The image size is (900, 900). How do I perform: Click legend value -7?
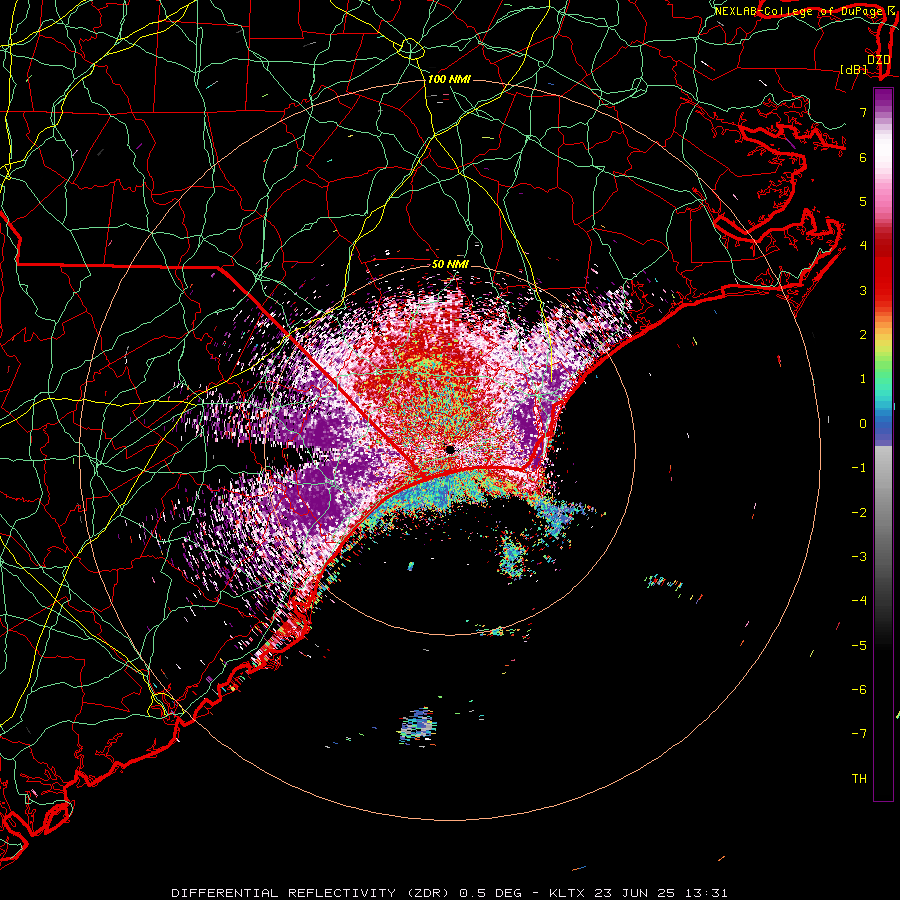click(x=859, y=734)
